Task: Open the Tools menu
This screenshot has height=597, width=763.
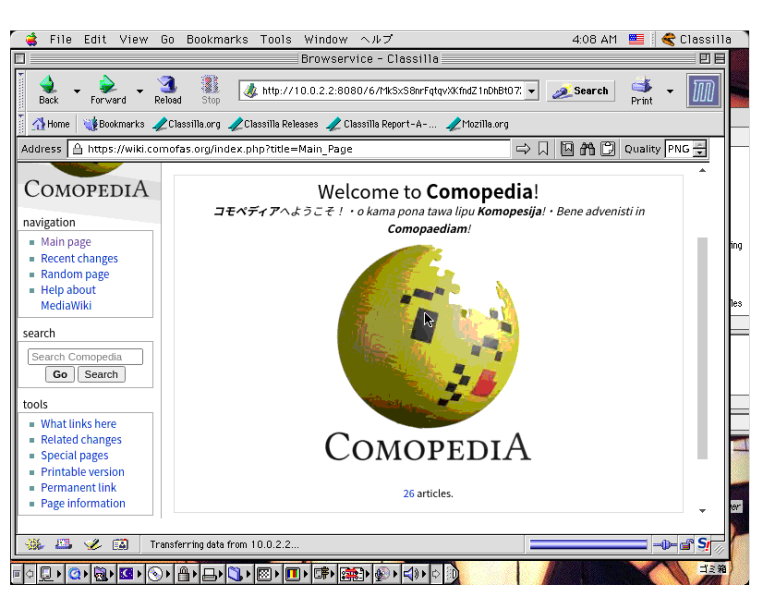Action: tap(275, 39)
